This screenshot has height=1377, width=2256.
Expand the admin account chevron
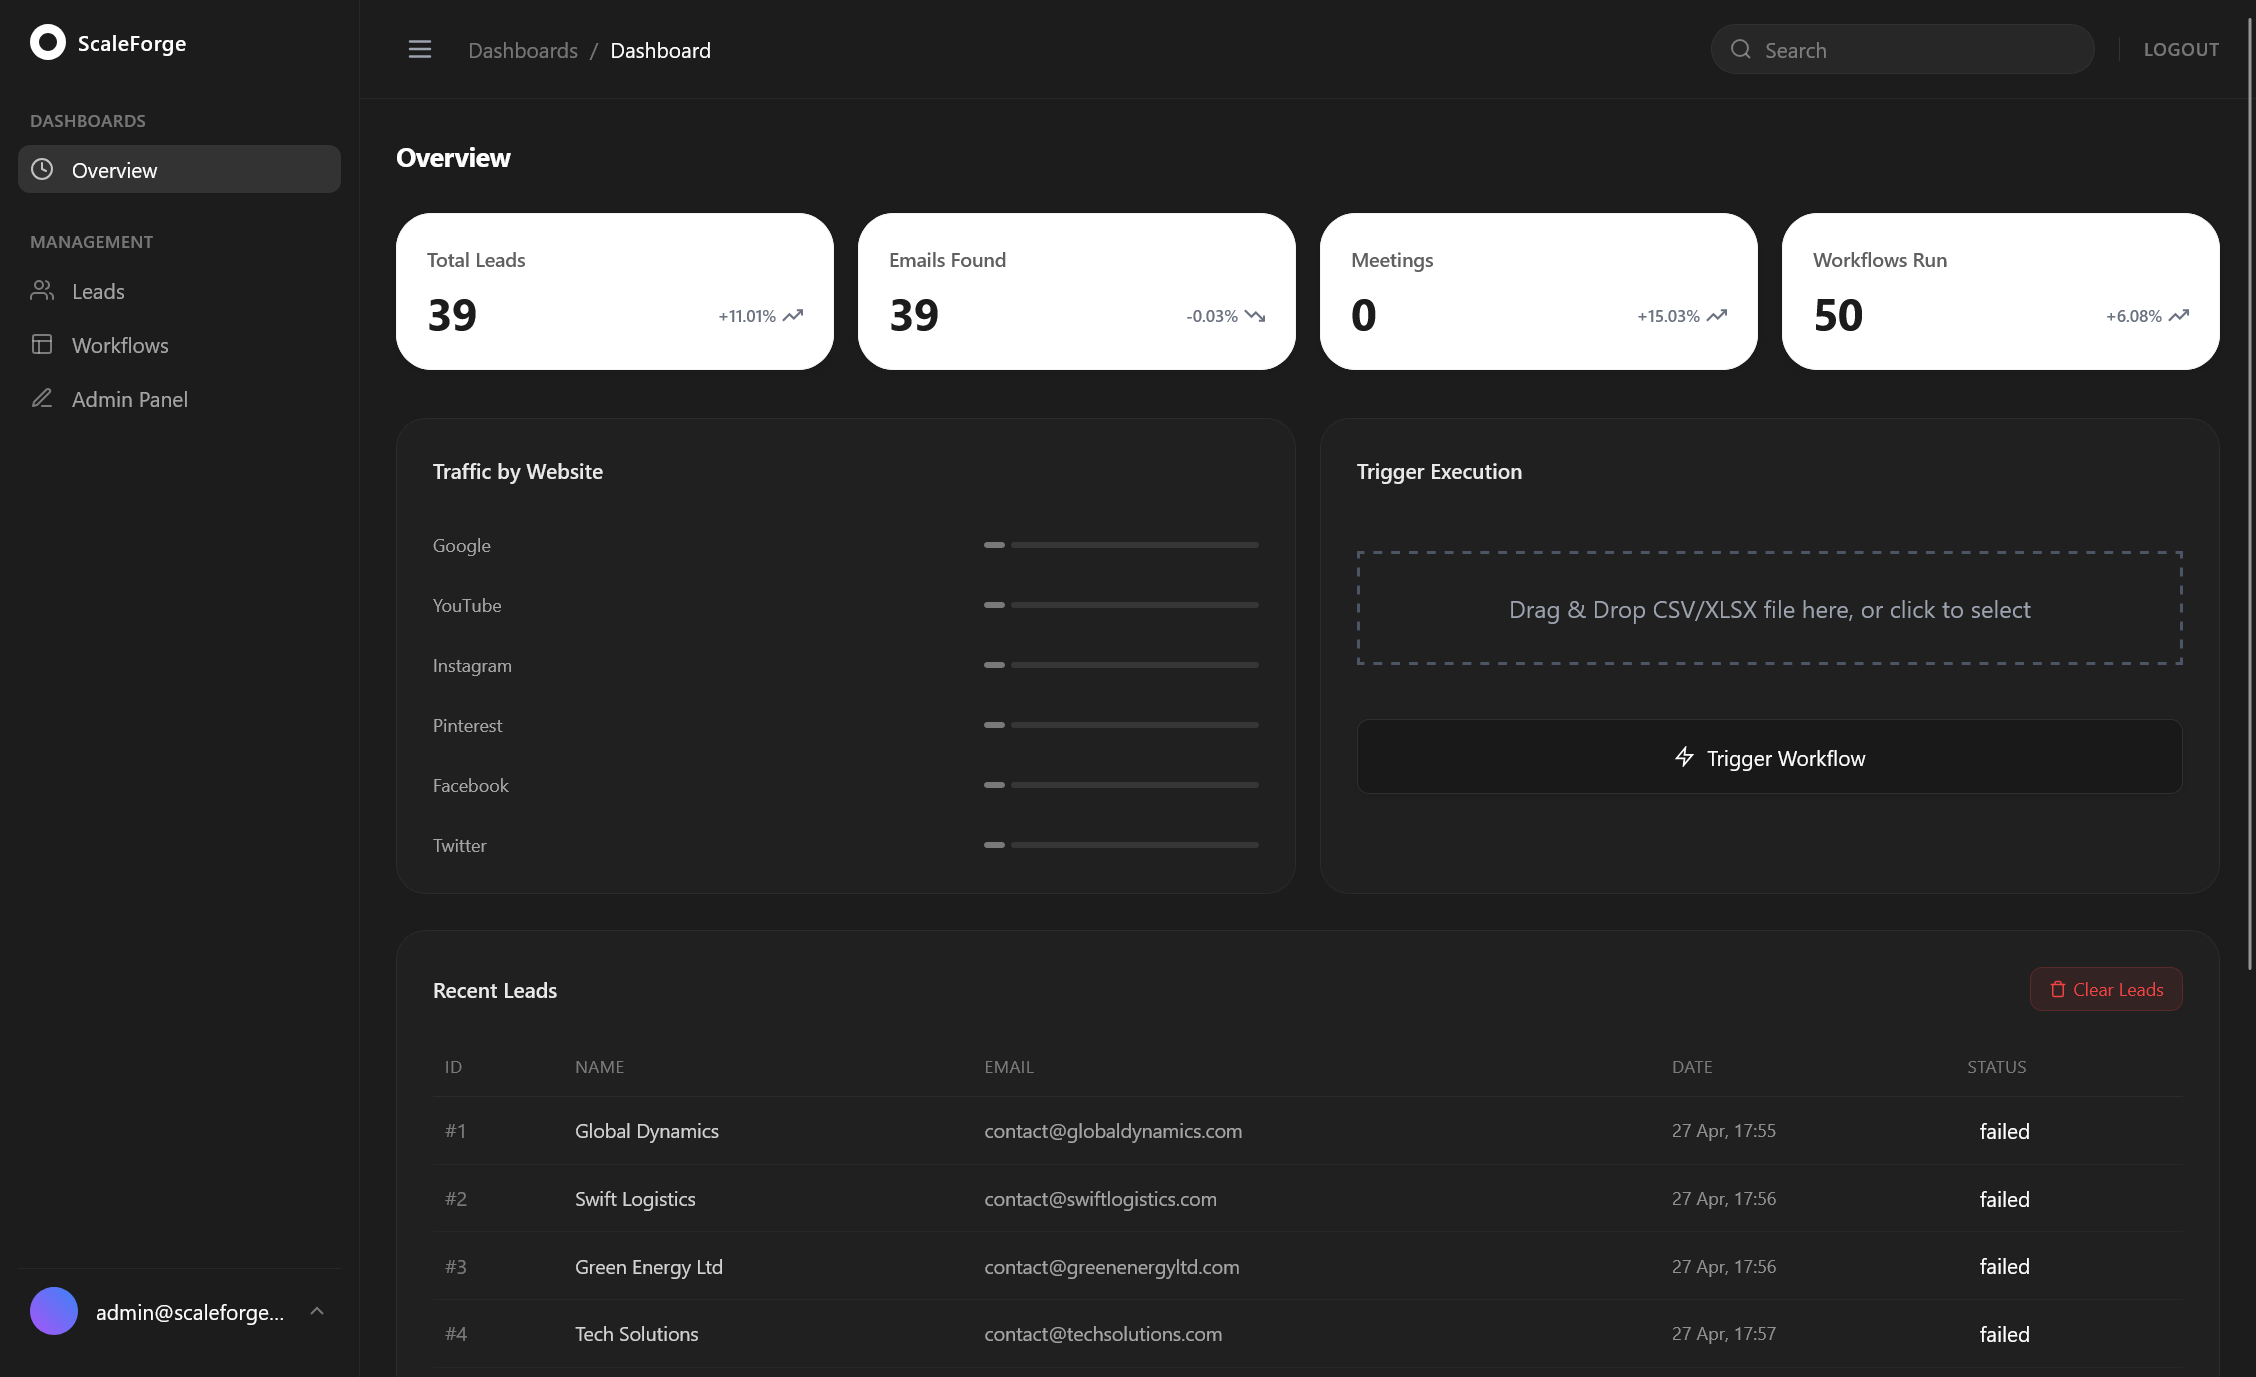pyautogui.click(x=317, y=1311)
